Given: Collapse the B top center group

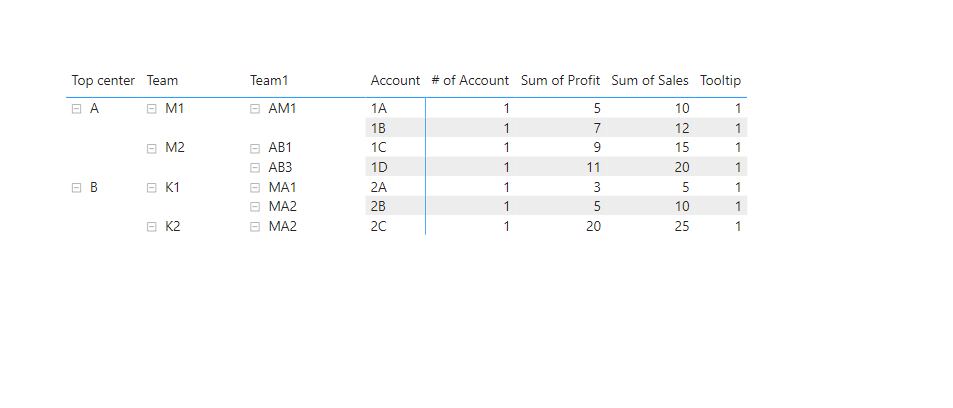Looking at the screenshot, I should 77,188.
